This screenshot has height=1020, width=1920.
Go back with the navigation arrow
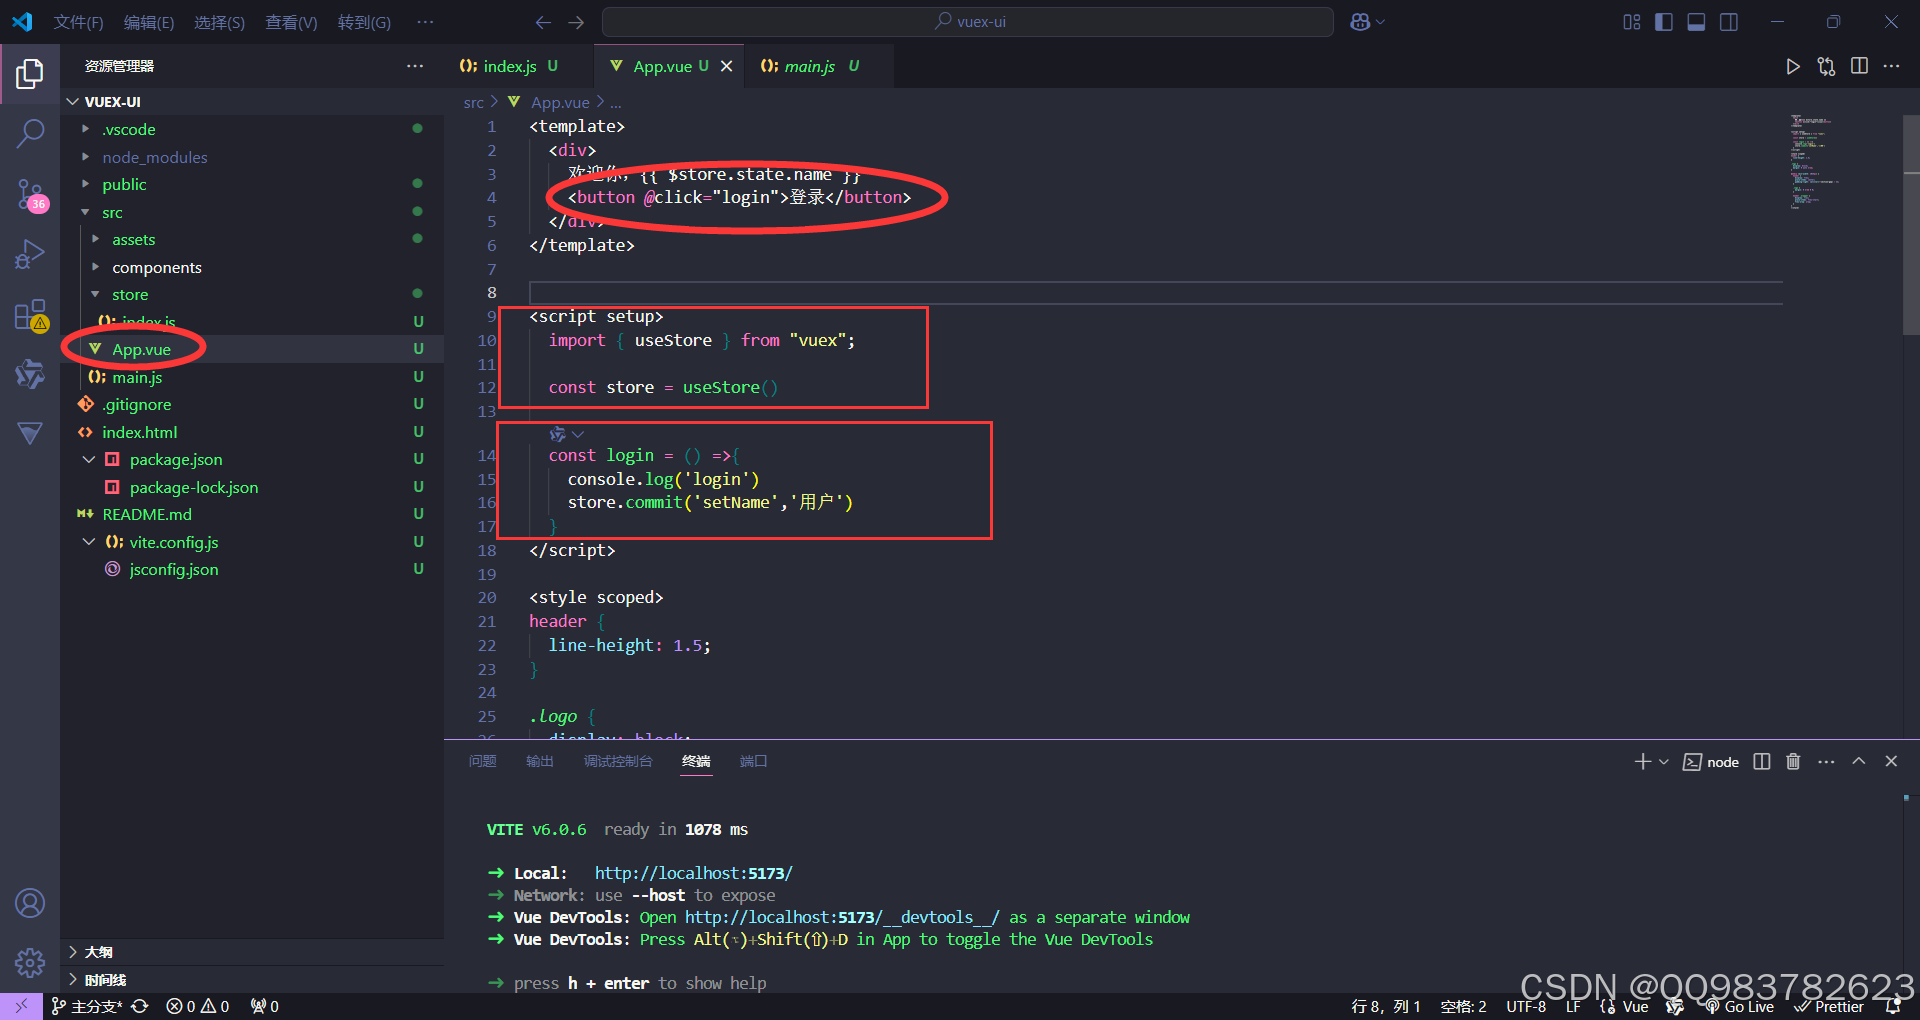coord(543,22)
